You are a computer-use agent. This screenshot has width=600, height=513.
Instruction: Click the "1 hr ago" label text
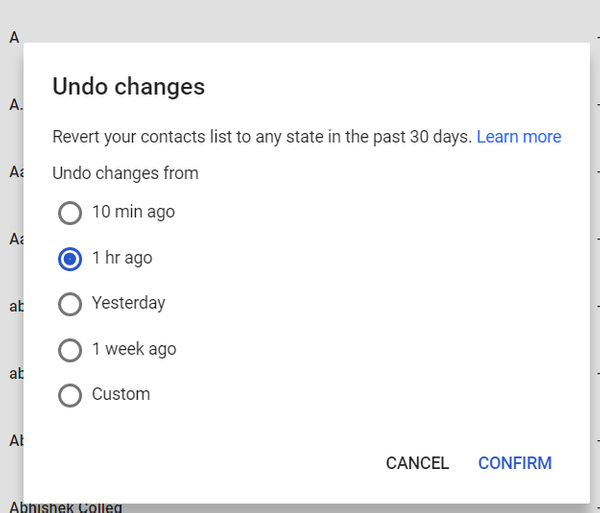(x=122, y=258)
